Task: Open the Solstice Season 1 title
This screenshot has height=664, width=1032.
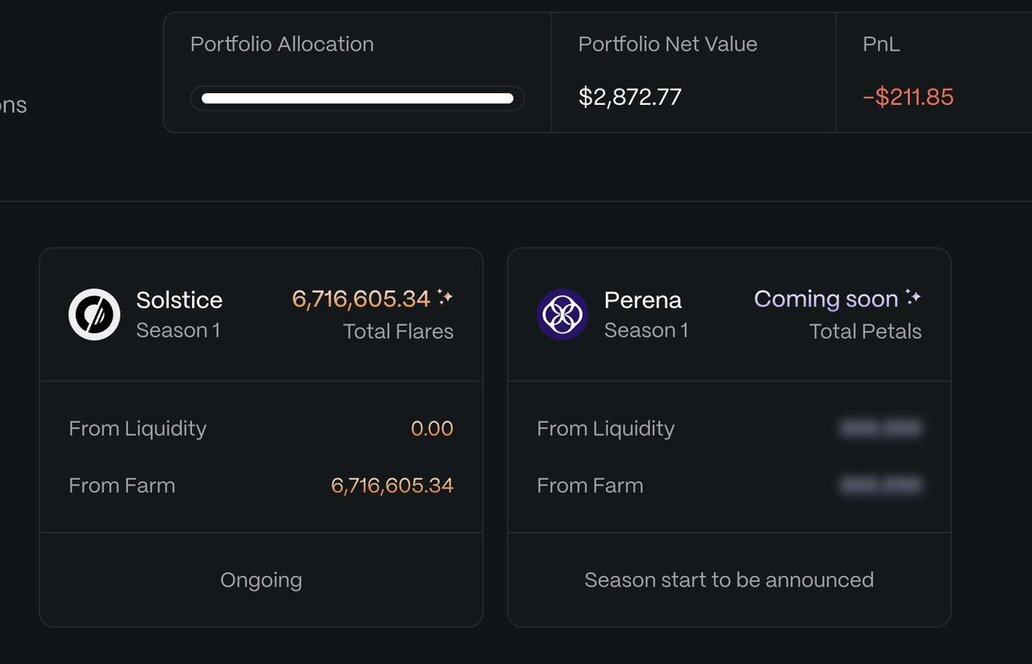Action: pyautogui.click(x=179, y=300)
